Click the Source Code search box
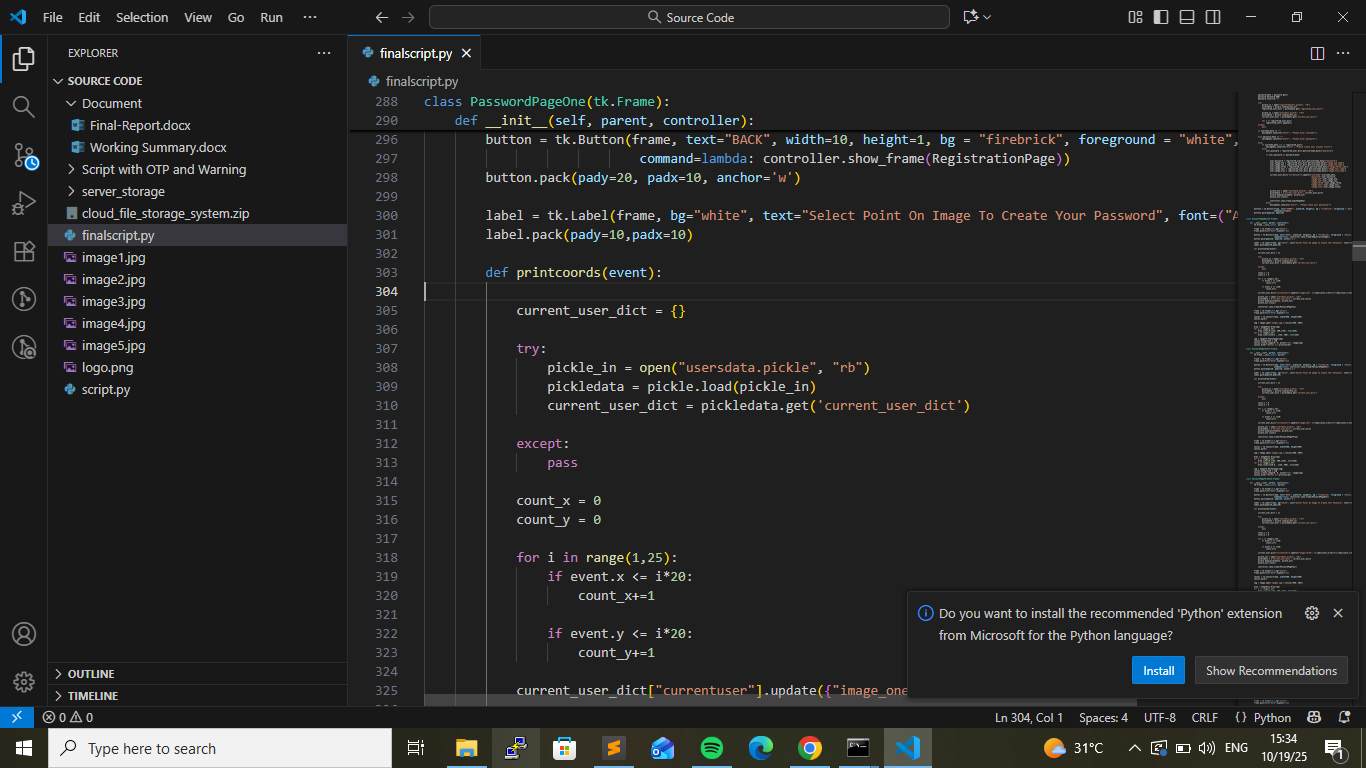This screenshot has width=1366, height=768. pyautogui.click(x=689, y=17)
